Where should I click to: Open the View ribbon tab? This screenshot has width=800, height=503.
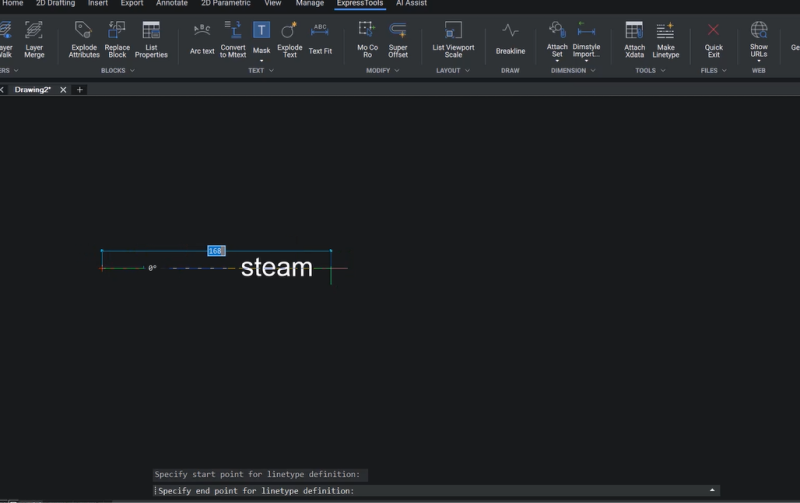click(272, 4)
